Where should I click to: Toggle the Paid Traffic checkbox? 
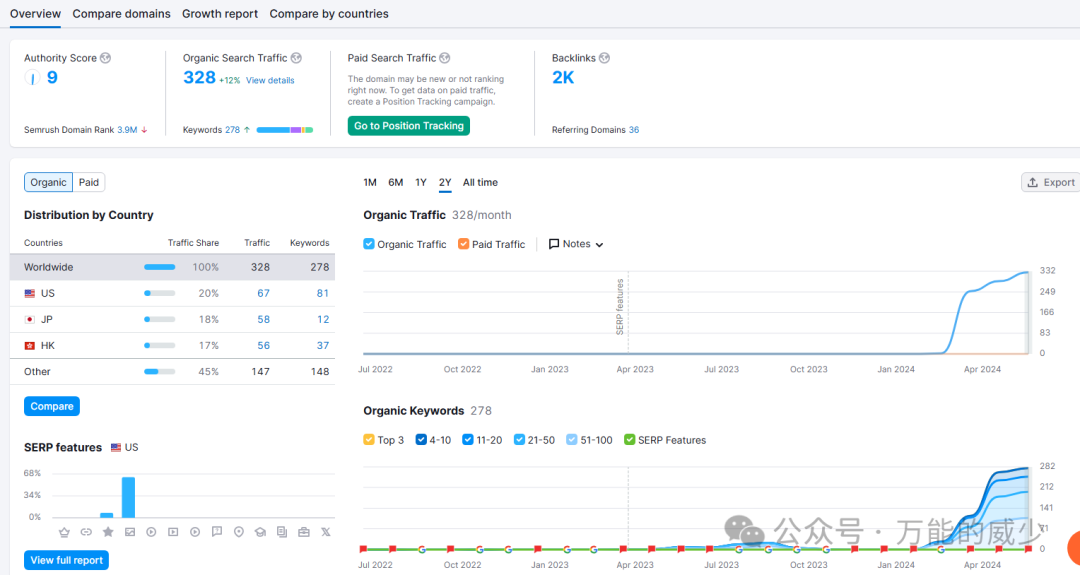[x=464, y=244]
